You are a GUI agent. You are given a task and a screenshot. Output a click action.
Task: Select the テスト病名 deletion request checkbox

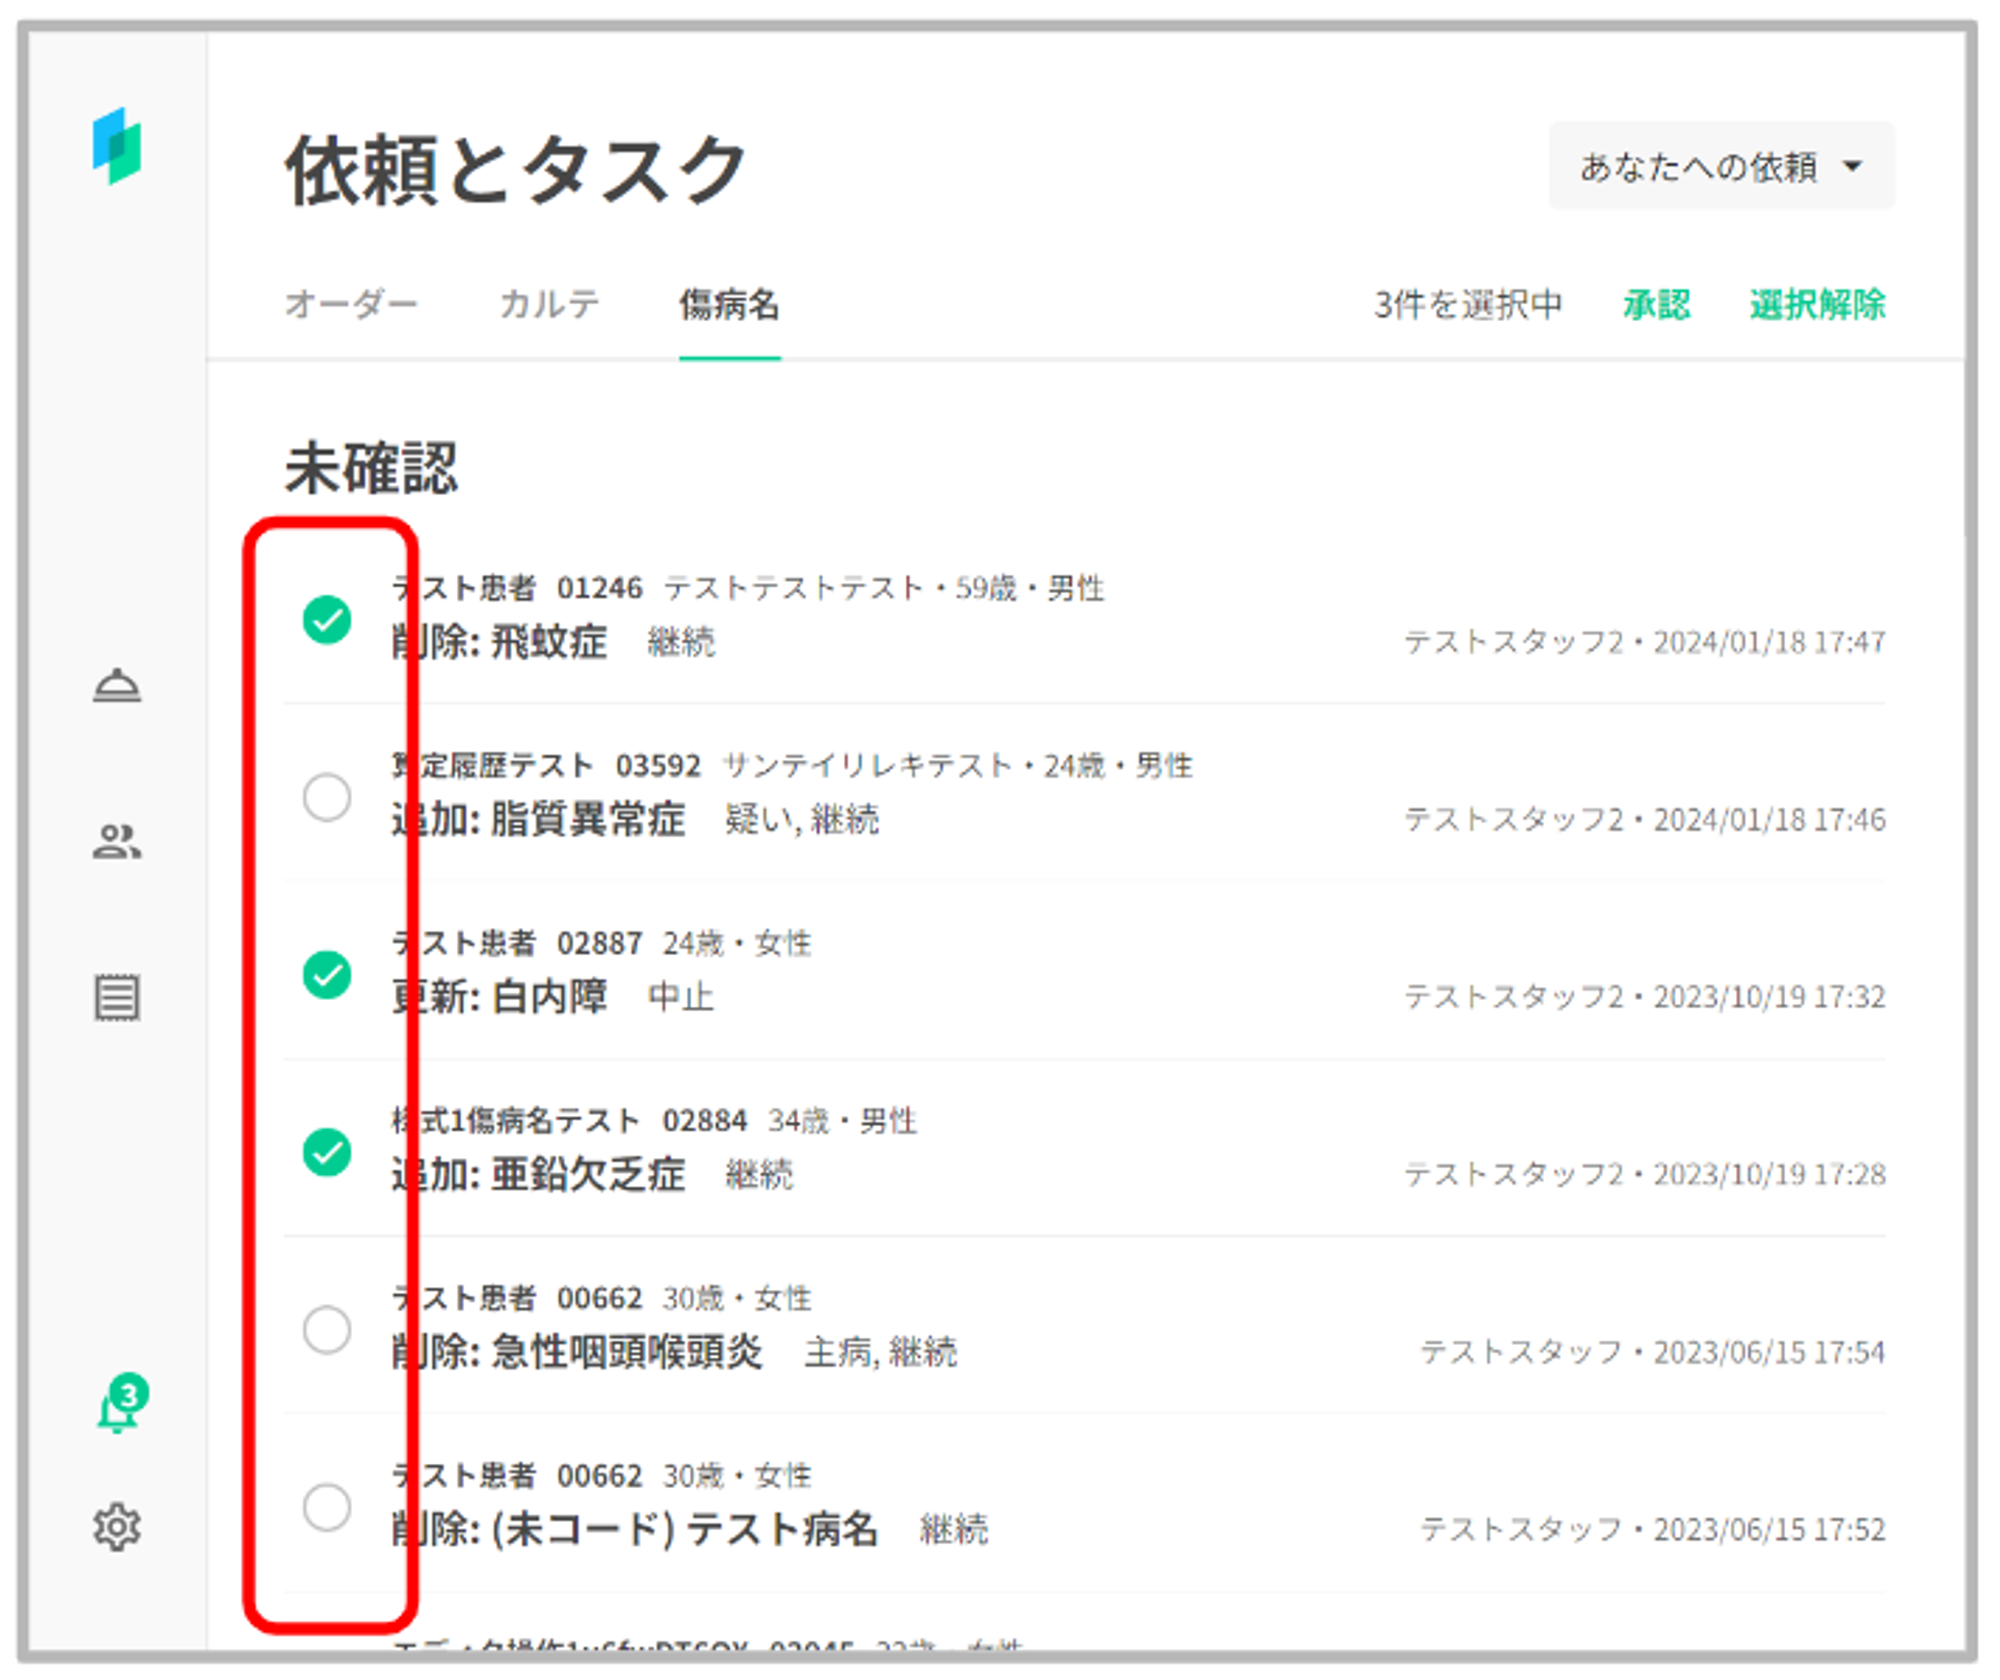click(x=327, y=1507)
